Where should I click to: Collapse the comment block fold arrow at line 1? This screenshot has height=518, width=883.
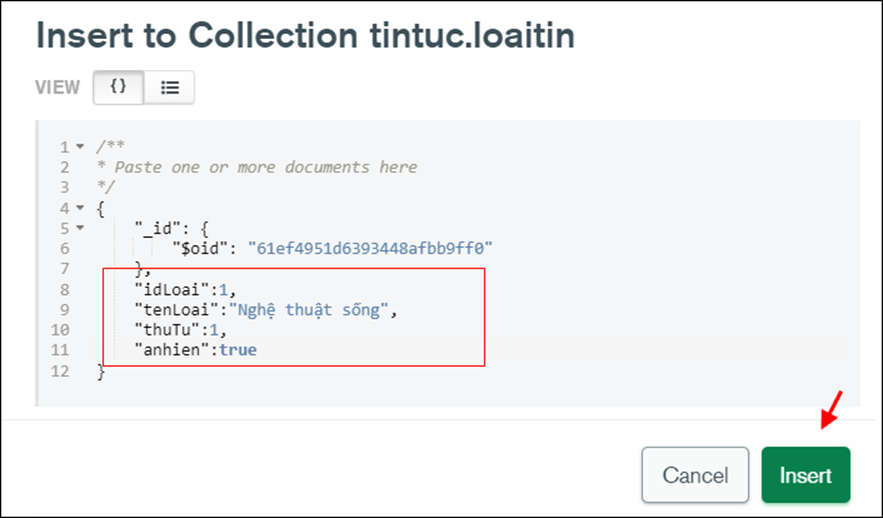coord(80,146)
